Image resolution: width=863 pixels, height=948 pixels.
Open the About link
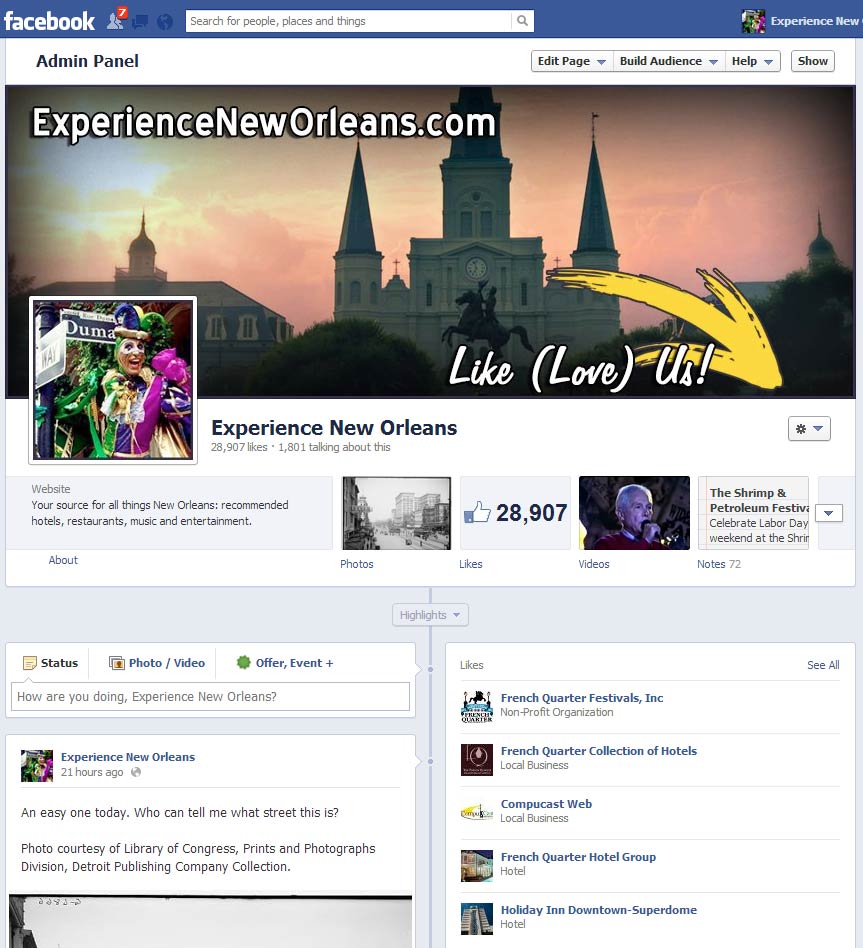point(63,560)
